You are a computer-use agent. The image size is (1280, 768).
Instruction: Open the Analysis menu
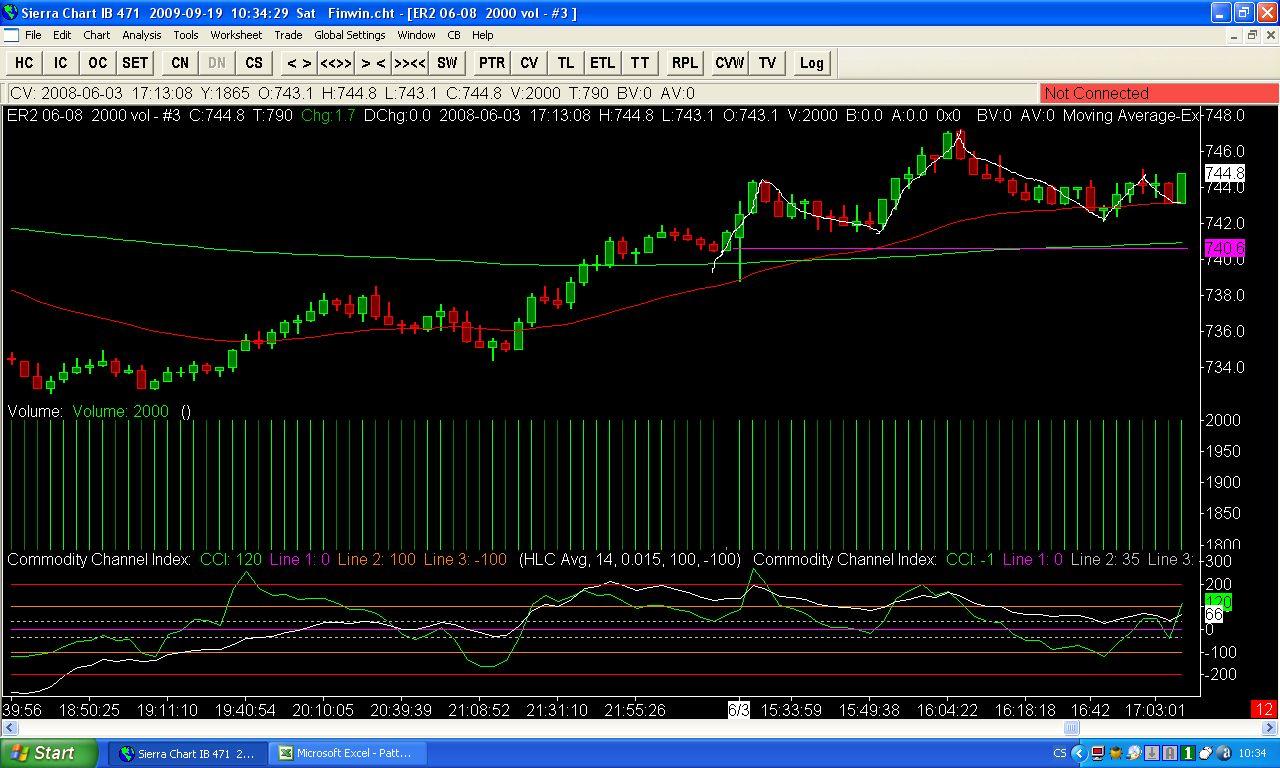[x=141, y=35]
